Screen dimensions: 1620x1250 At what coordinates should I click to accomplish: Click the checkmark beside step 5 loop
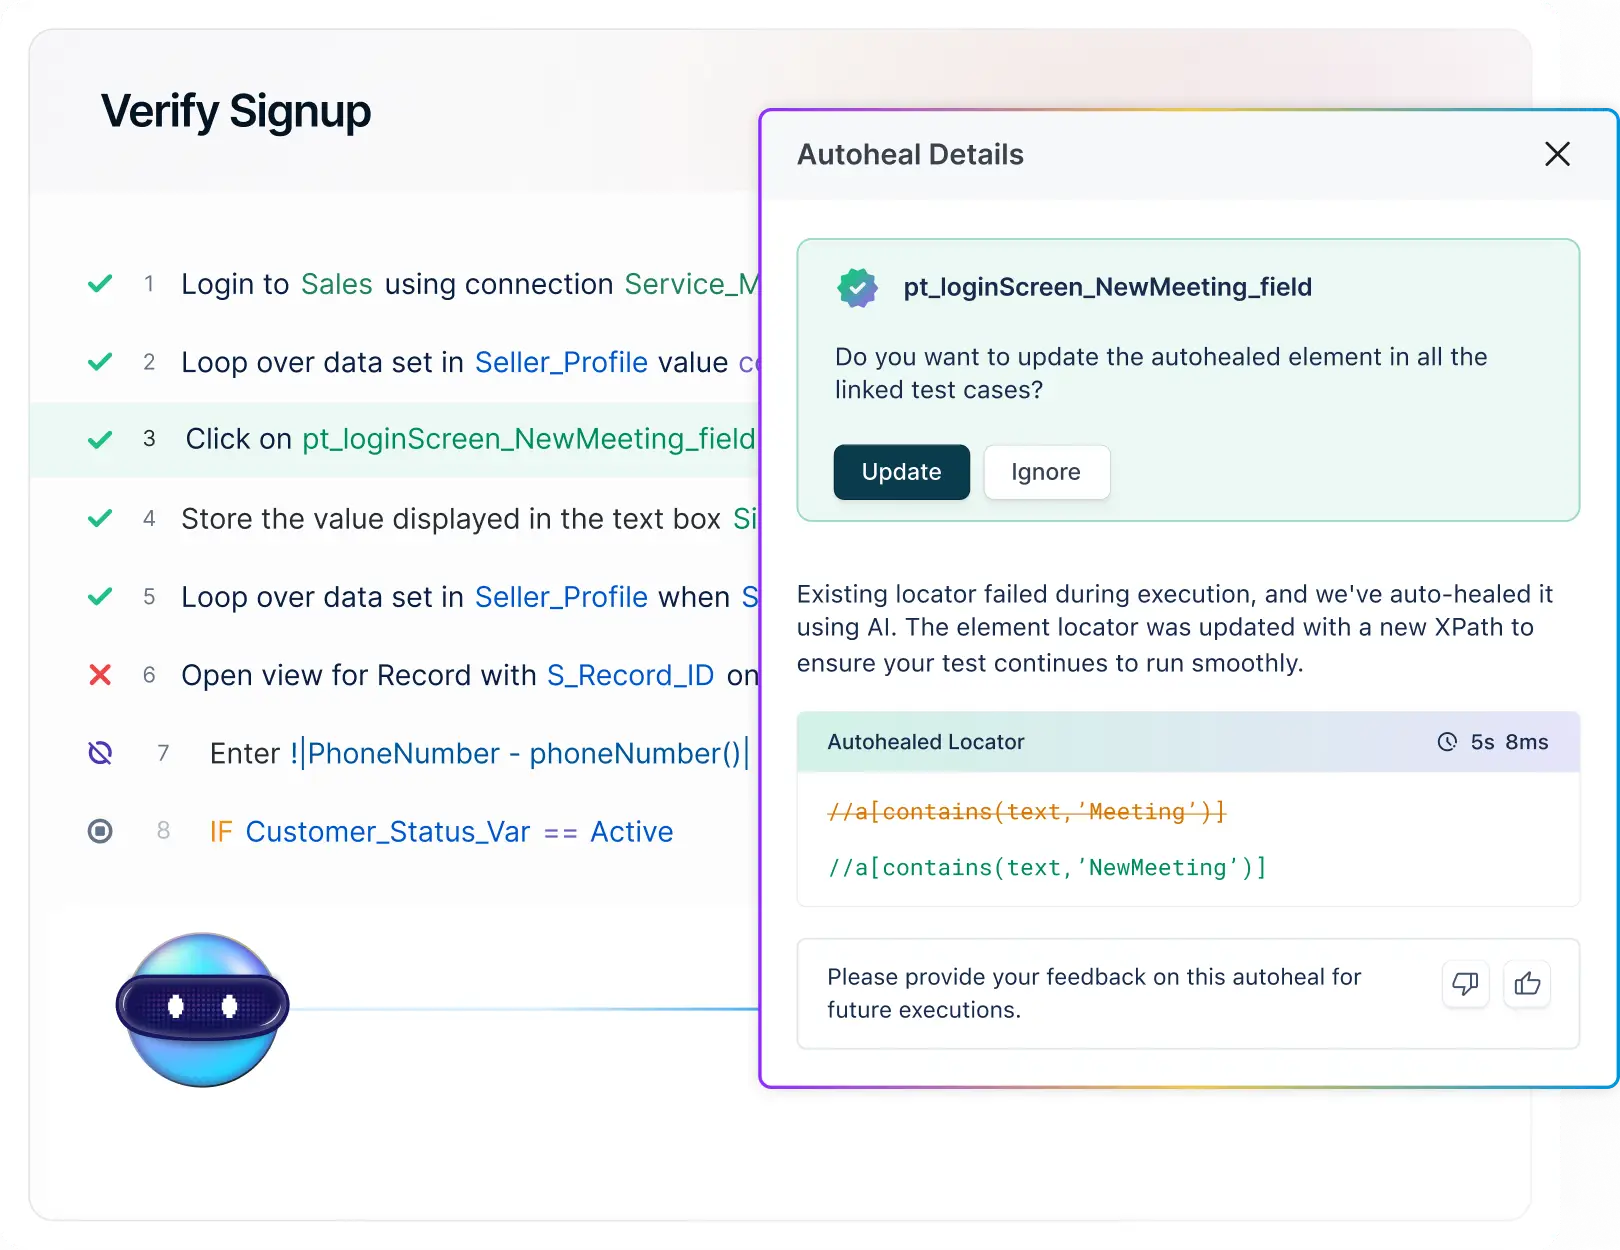click(99, 597)
